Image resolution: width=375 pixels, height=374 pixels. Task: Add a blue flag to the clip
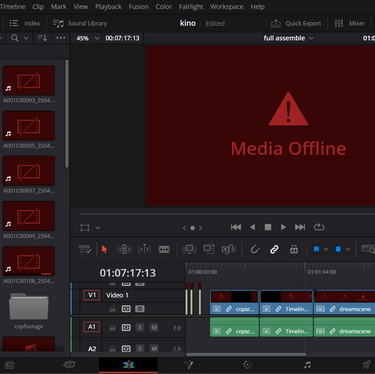316,249
